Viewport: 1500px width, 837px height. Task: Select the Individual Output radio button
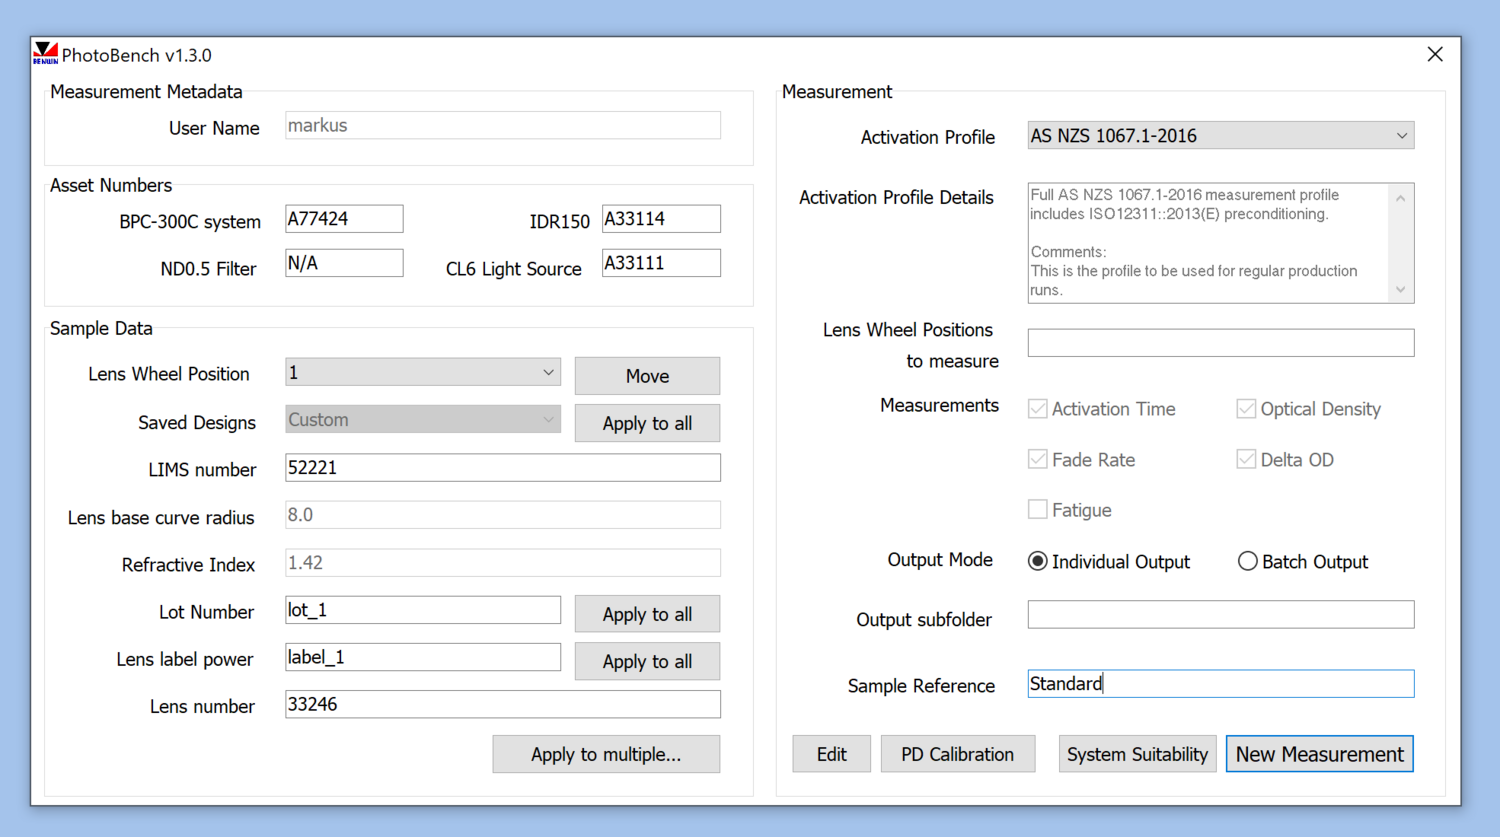click(x=1038, y=562)
